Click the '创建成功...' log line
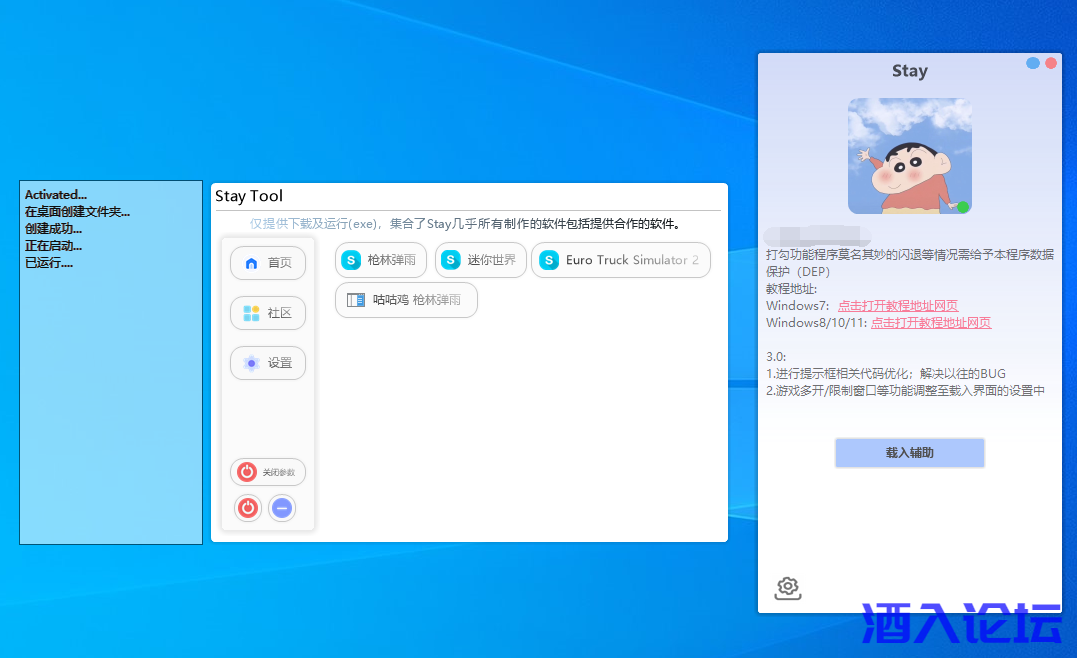 click(x=53, y=229)
